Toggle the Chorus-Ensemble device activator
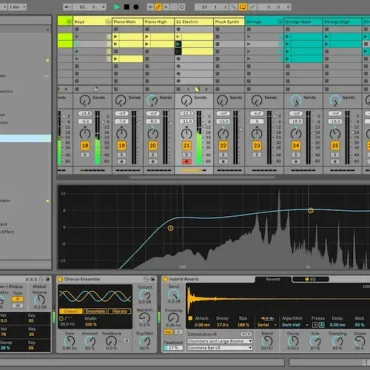The width and height of the screenshot is (370, 370). [60, 279]
